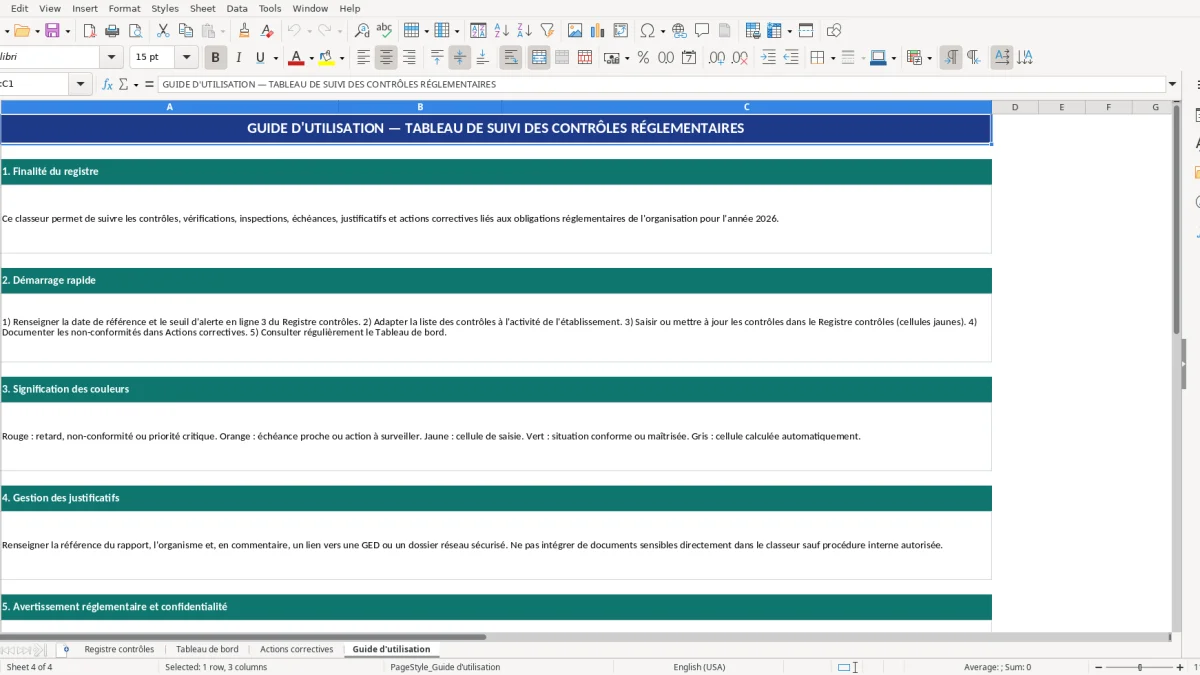Insert Comment speech bubble icon
The height and width of the screenshot is (675, 1200).
click(x=703, y=31)
